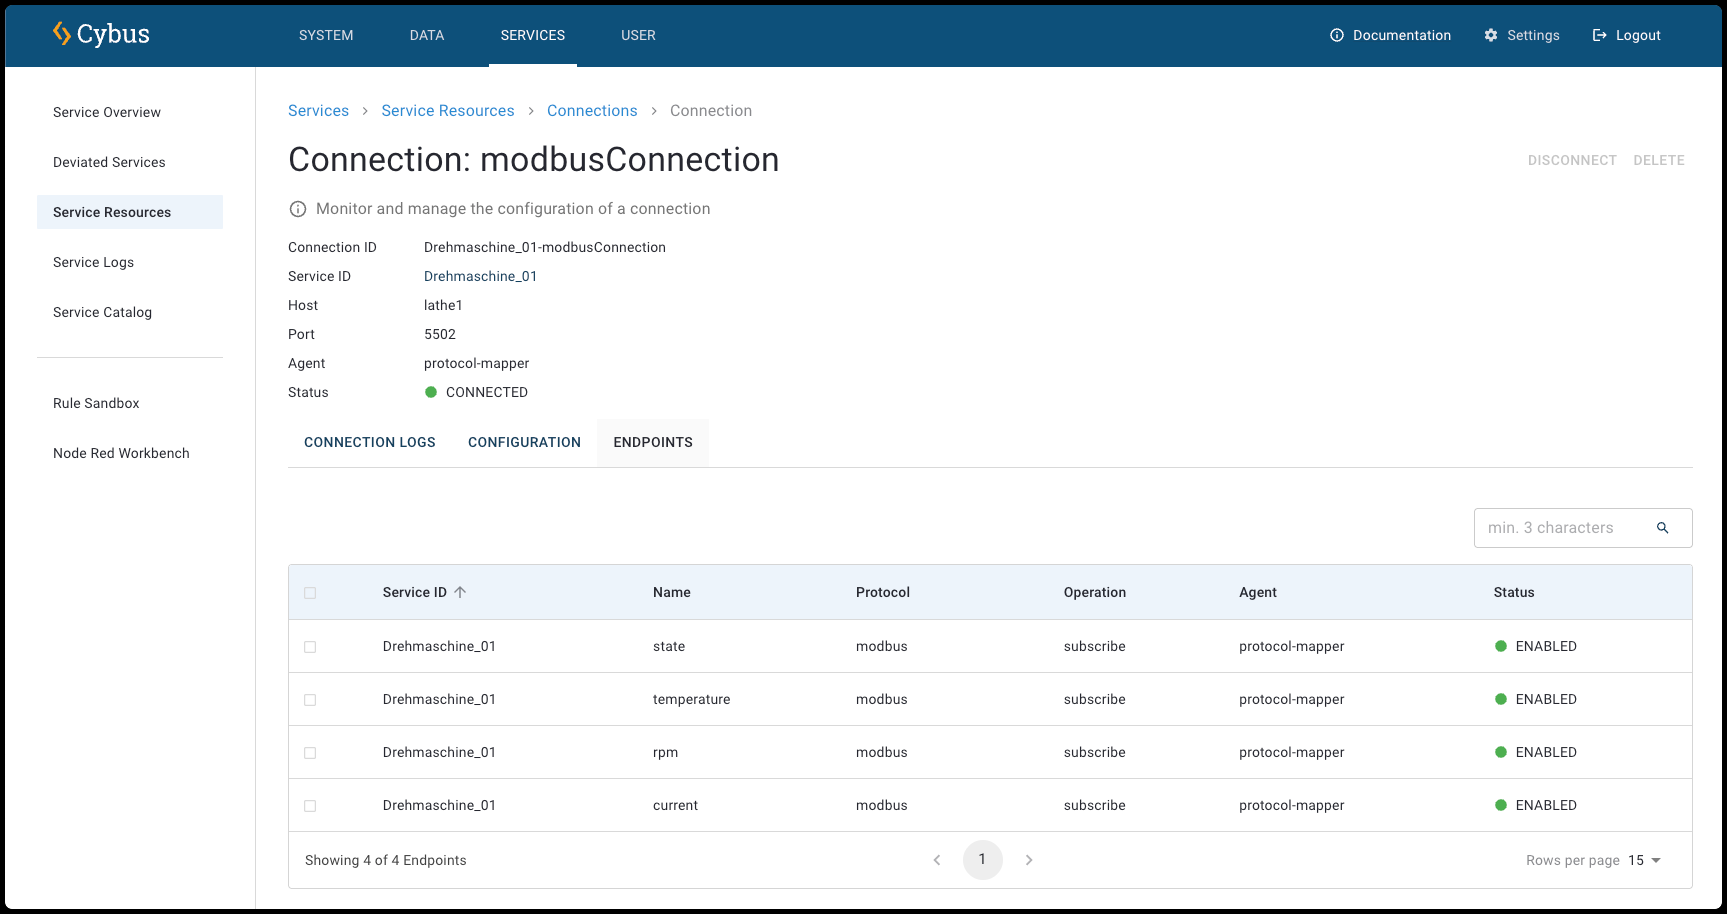Check the box for state endpoint

tap(310, 647)
